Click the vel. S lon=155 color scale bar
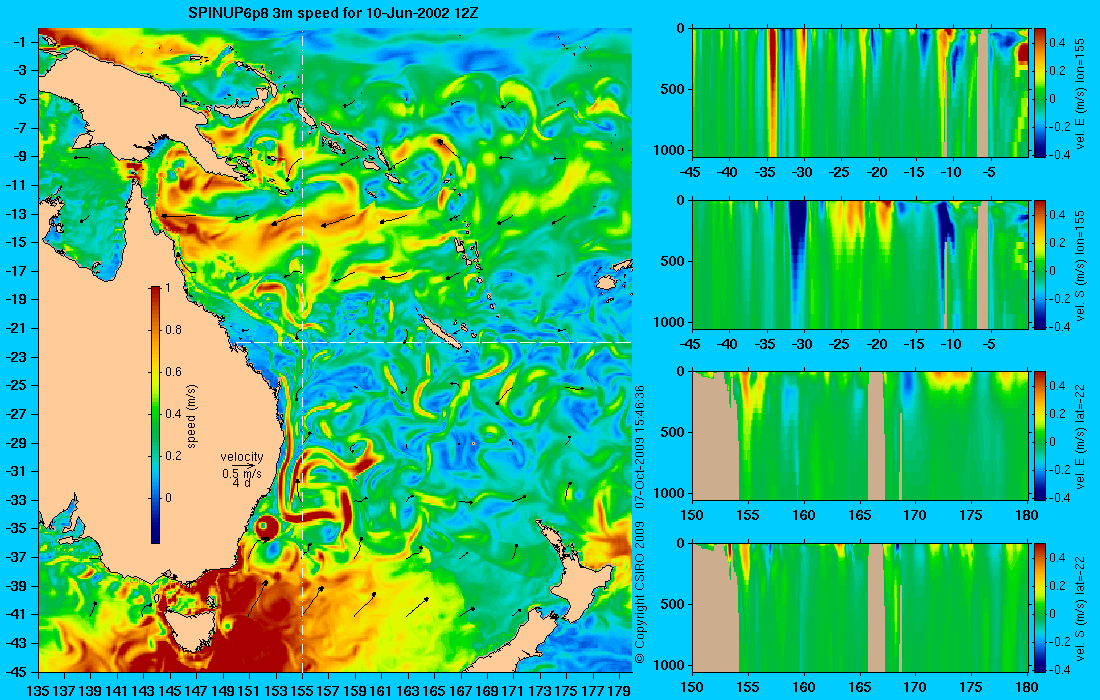The width and height of the screenshot is (1100, 700). (1040, 264)
